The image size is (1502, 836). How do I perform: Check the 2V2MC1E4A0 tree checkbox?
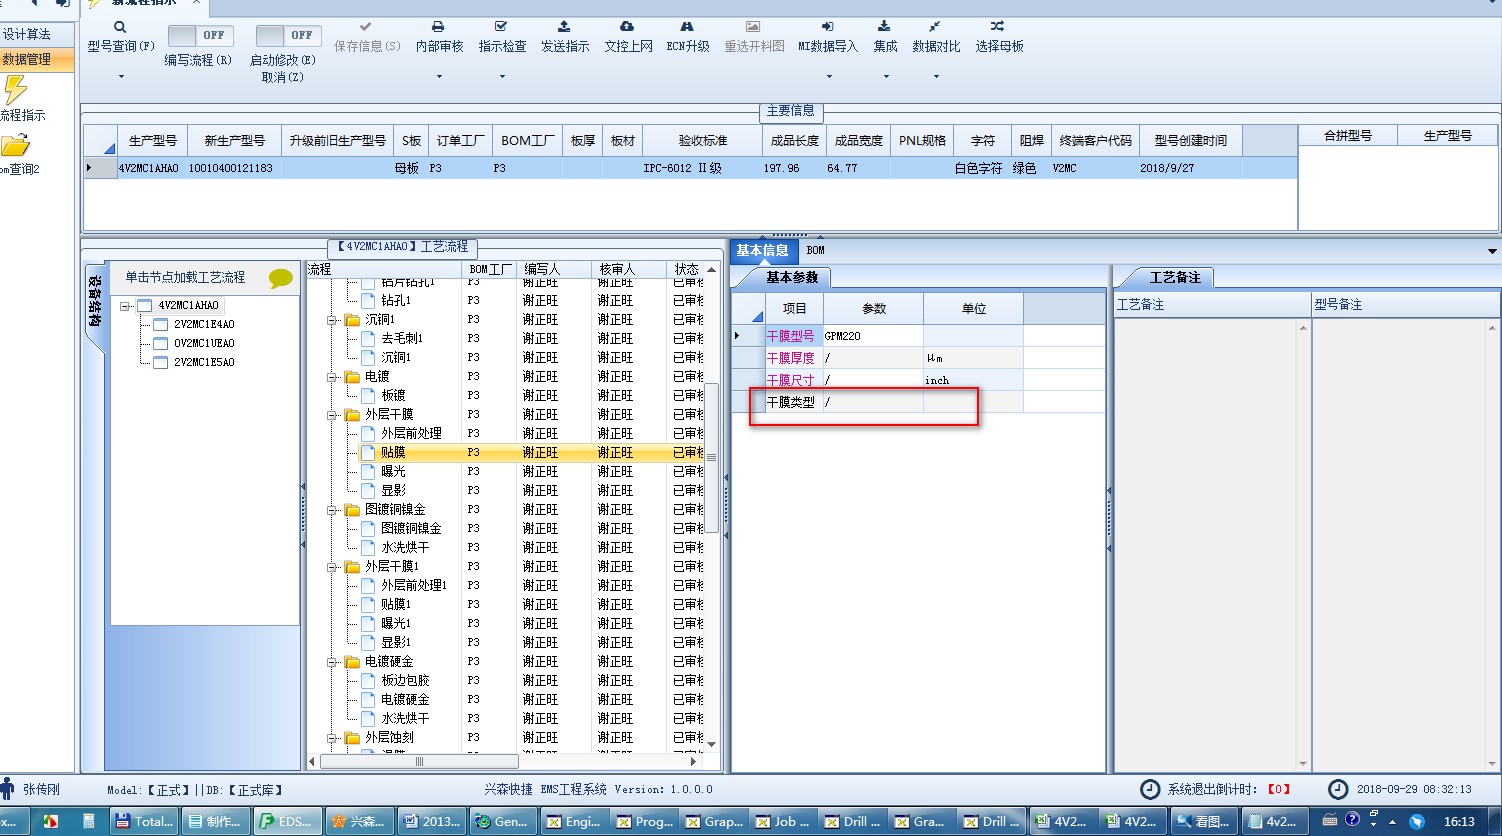(160, 325)
